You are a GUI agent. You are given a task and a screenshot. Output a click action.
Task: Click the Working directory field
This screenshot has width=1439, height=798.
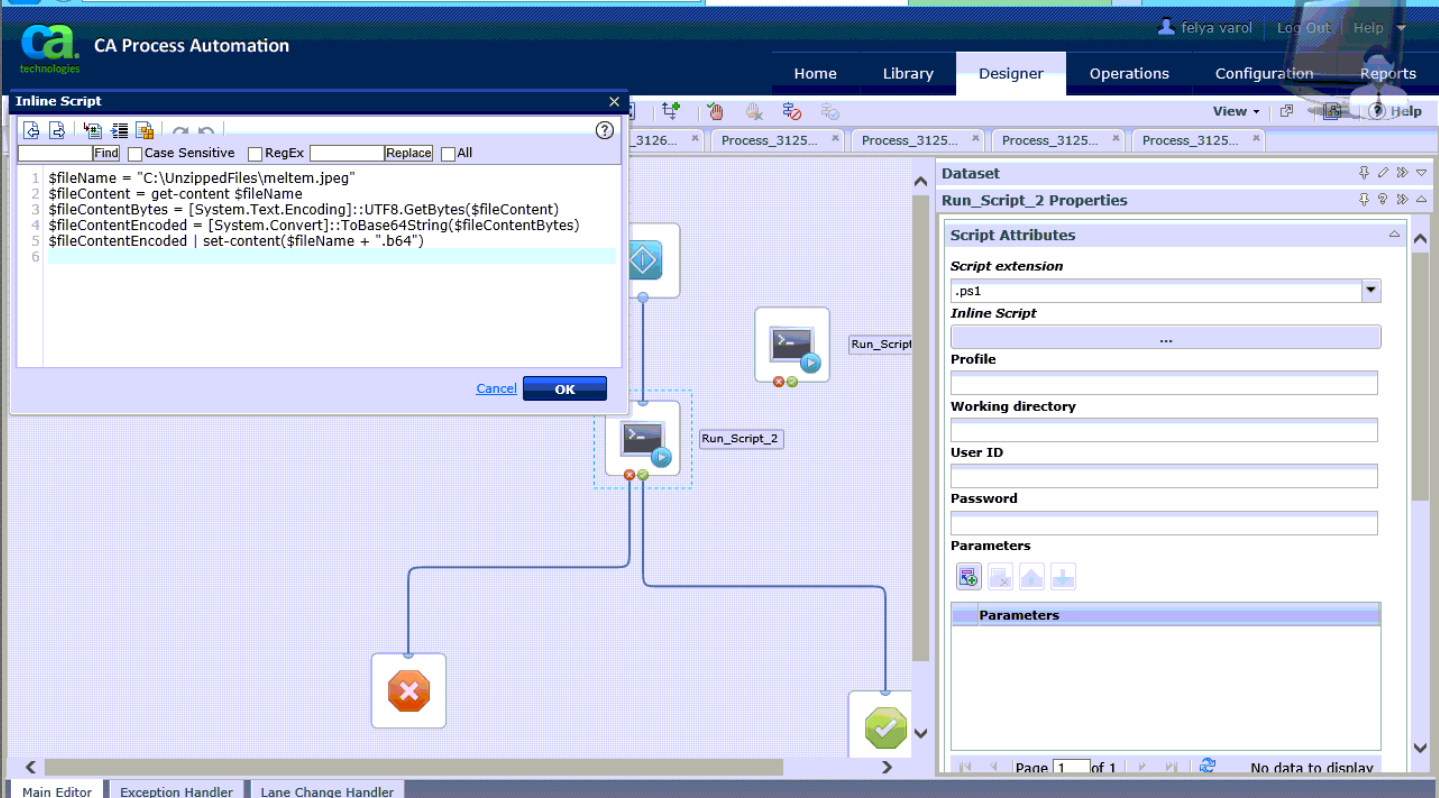1164,430
